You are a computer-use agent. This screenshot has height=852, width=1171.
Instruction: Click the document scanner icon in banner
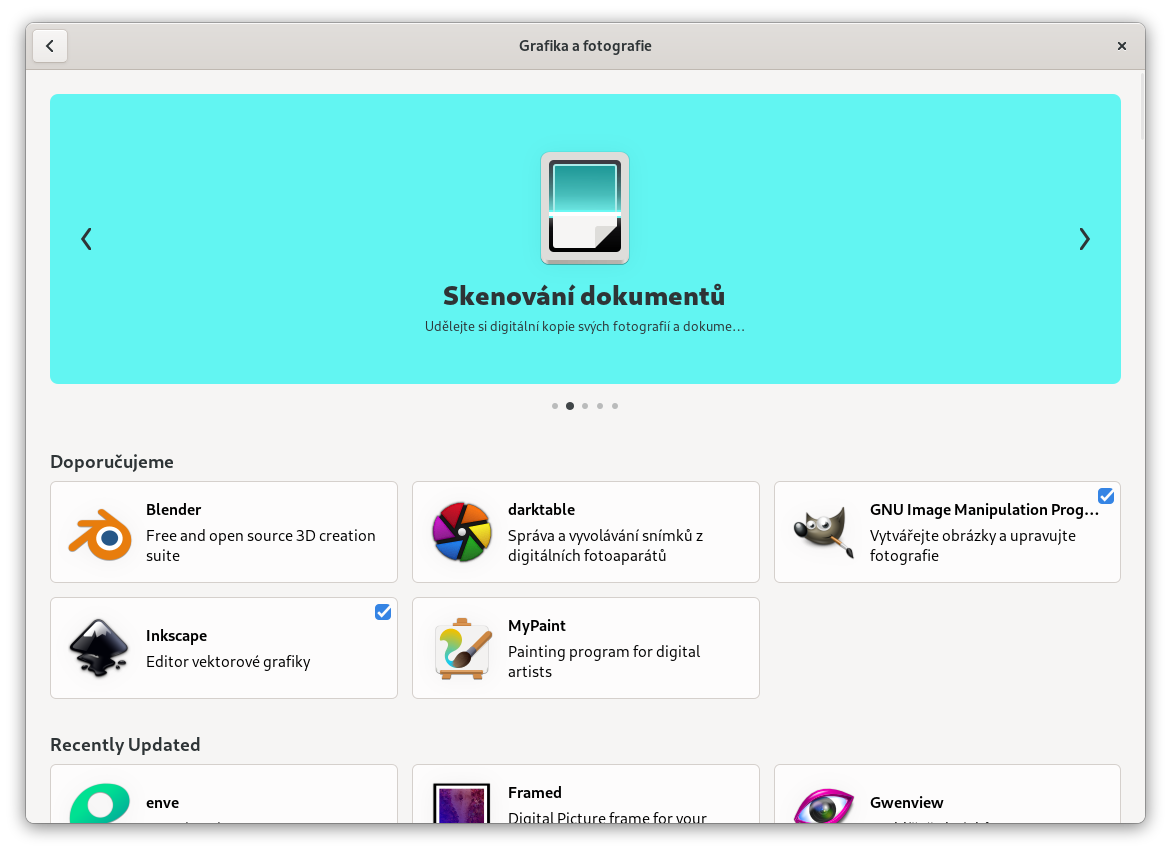coord(585,208)
